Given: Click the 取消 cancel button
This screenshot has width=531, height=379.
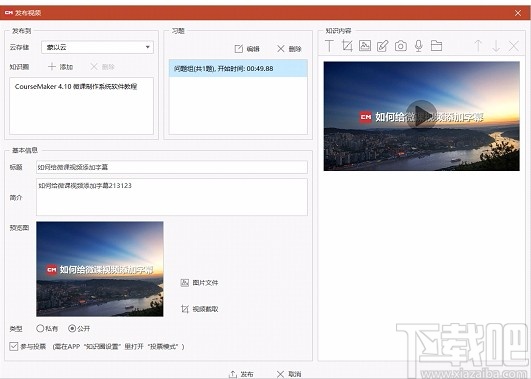Looking at the screenshot, I should 289,374.
